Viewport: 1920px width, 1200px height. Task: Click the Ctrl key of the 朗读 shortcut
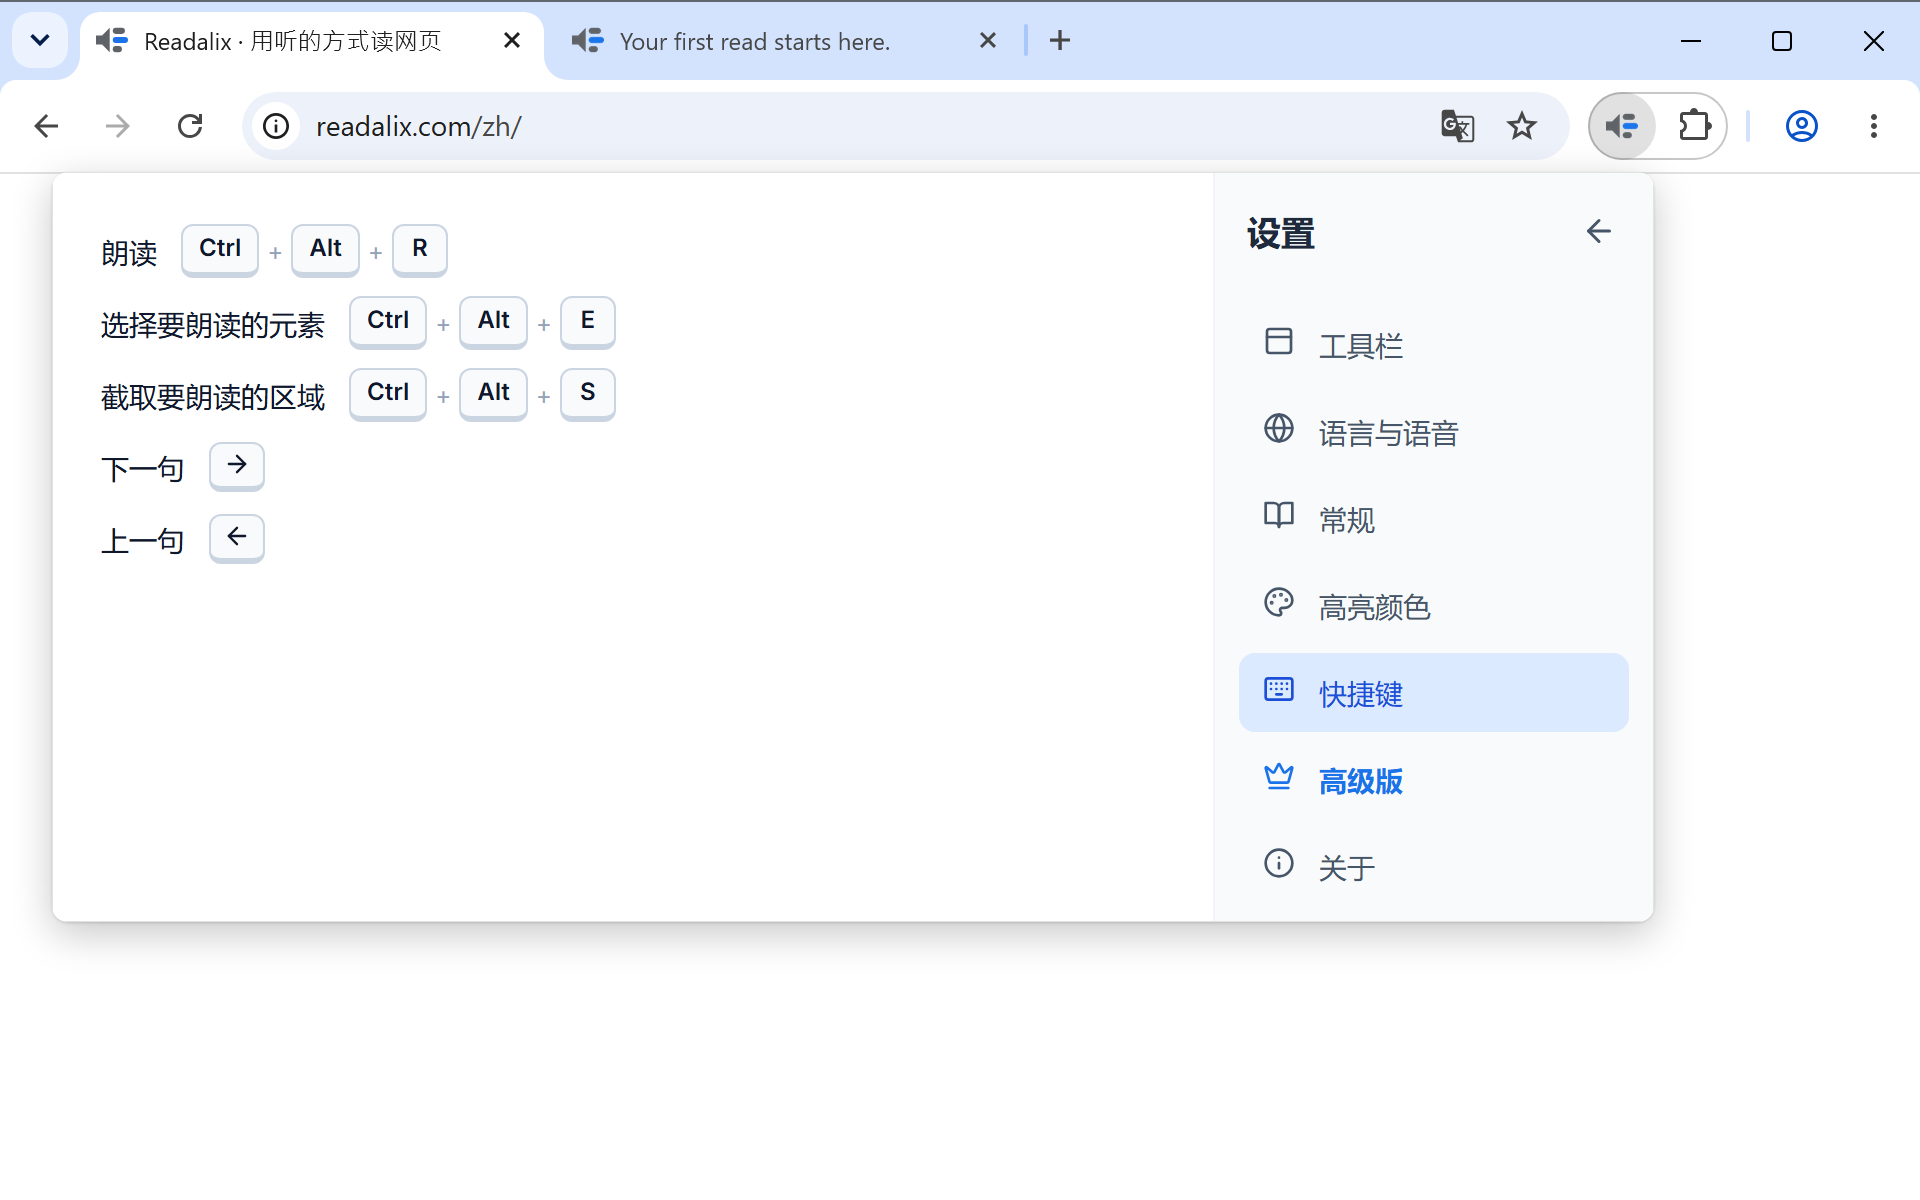220,249
